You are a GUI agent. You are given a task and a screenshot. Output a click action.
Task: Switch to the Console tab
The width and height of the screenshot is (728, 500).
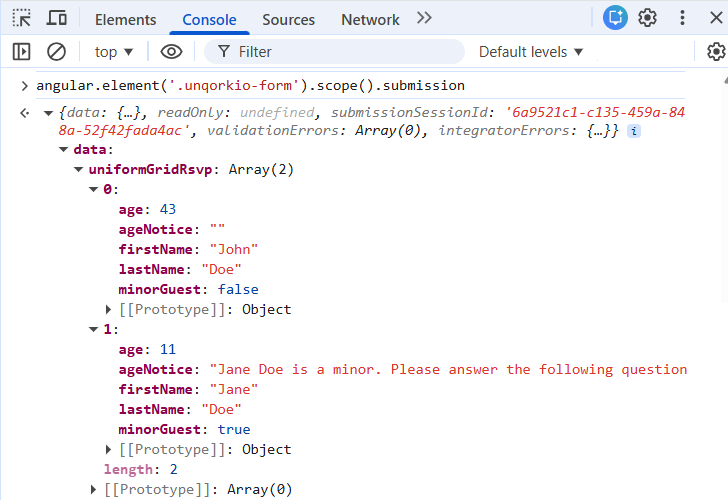[209, 19]
